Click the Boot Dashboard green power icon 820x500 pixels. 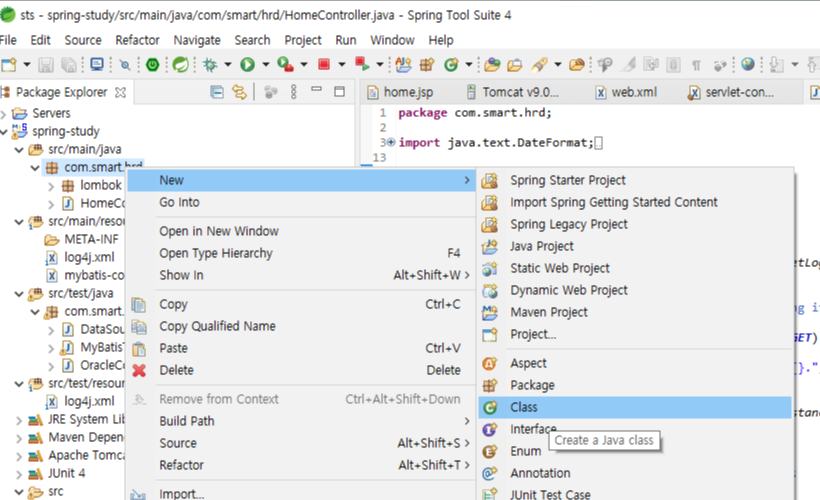point(152,65)
